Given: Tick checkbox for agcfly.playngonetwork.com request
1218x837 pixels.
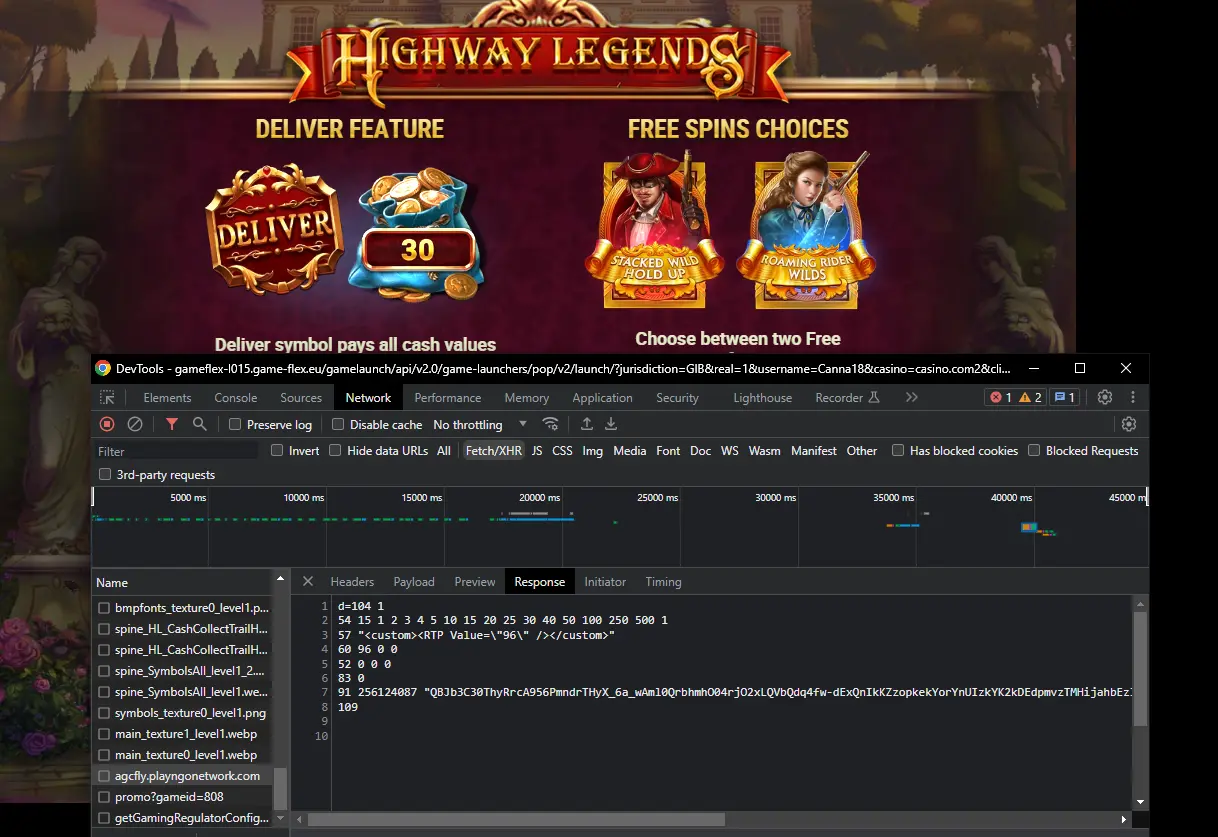Looking at the screenshot, I should 103,776.
